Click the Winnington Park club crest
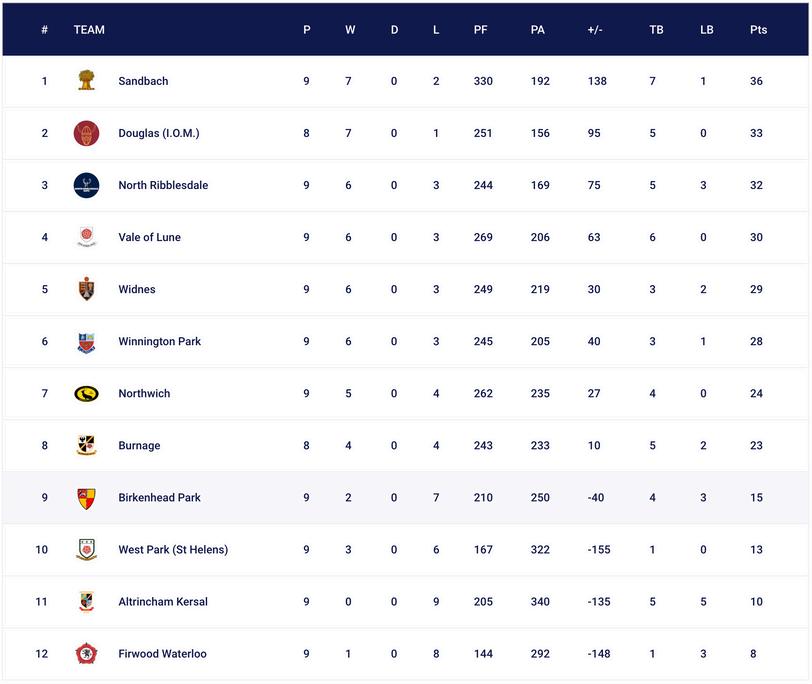 (x=87, y=342)
